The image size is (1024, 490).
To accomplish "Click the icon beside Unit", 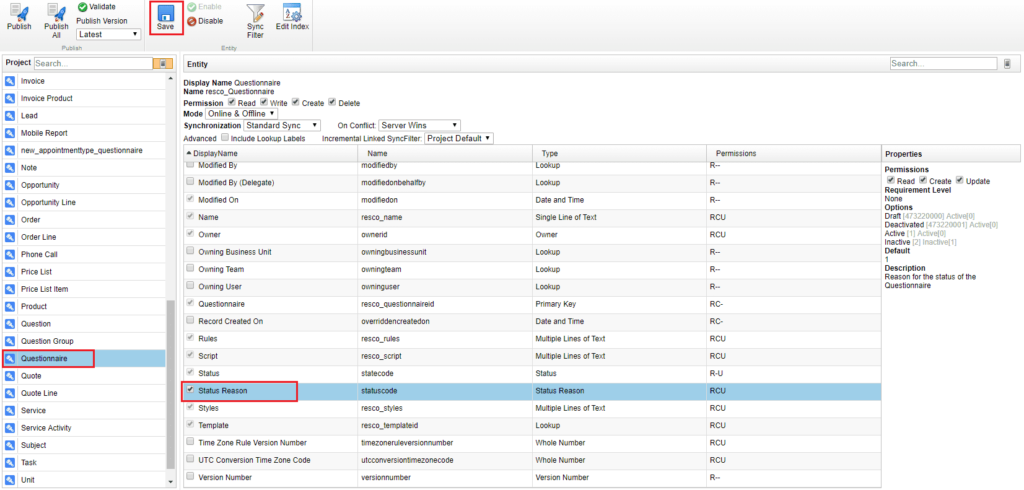I will 10,480.
